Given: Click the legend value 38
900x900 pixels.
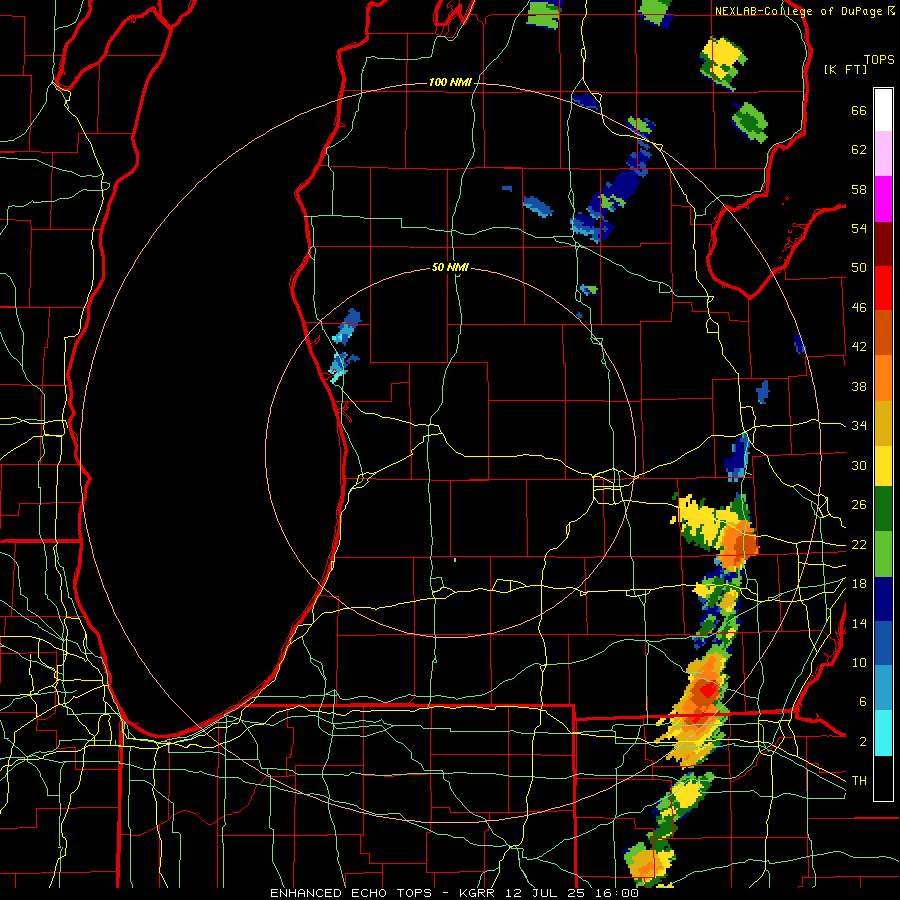Looking at the screenshot, I should 859,386.
